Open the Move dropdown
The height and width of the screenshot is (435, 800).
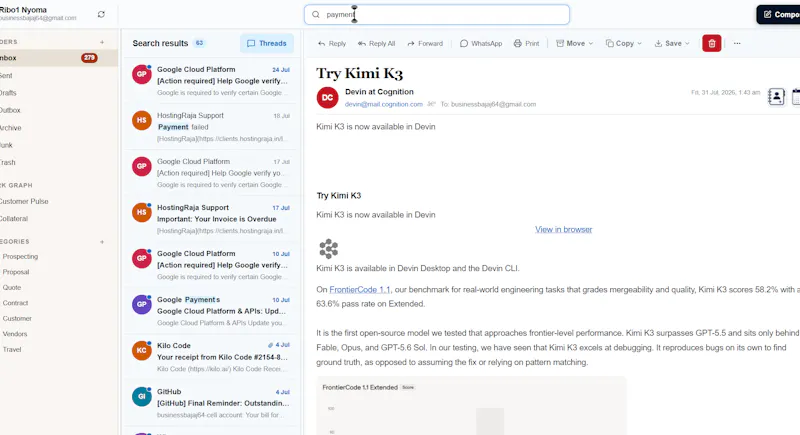point(574,43)
